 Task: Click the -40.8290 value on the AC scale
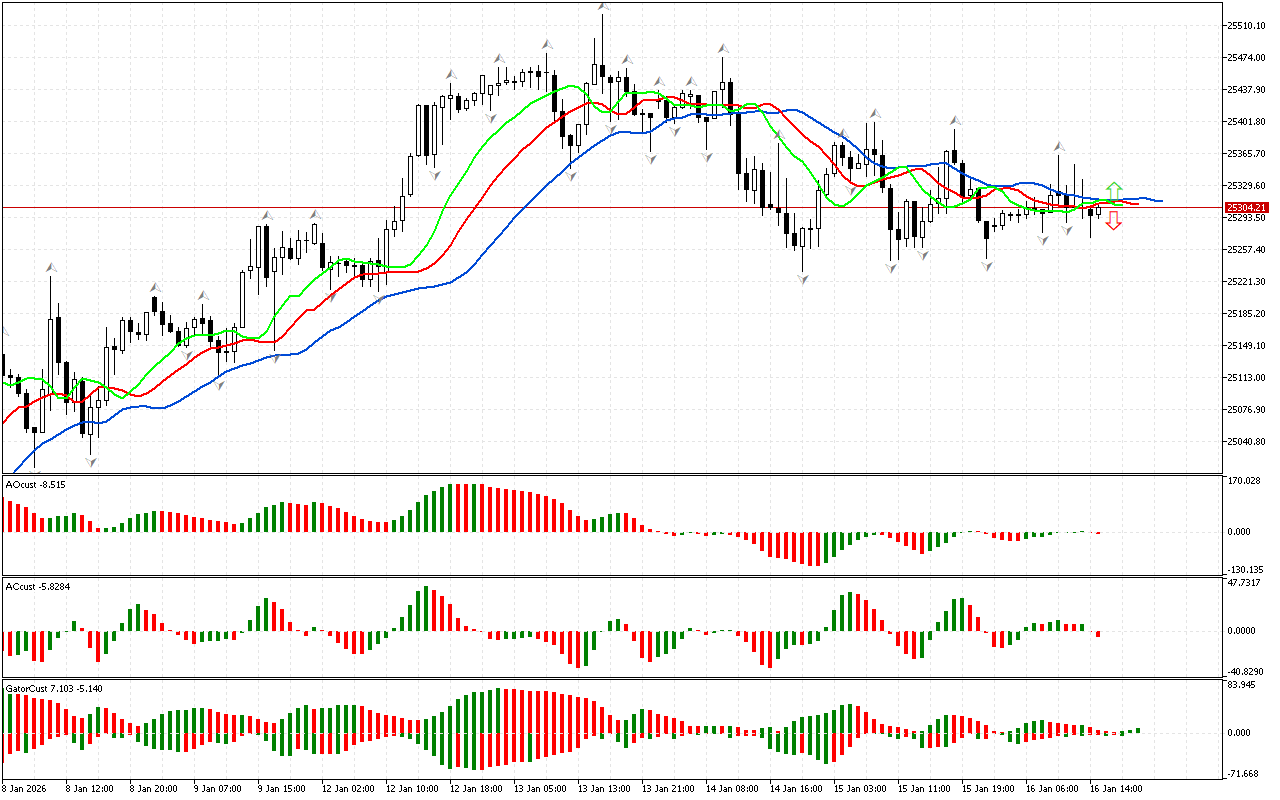pos(1244,672)
